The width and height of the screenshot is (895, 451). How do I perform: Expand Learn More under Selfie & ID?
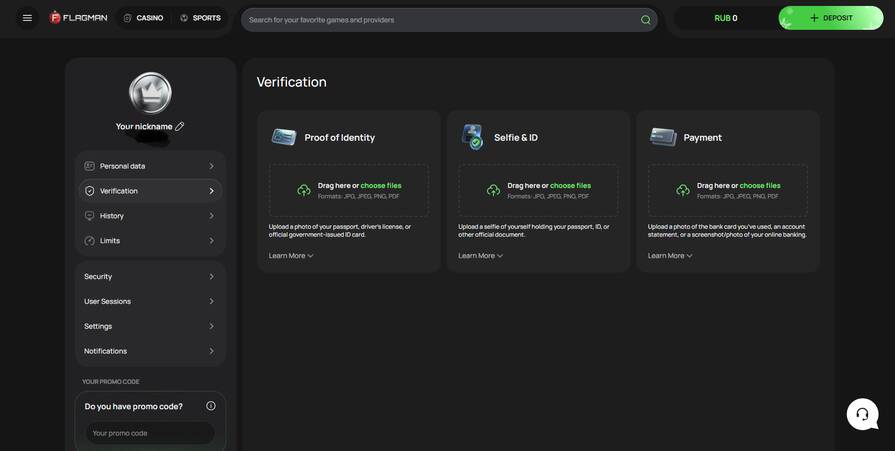point(480,256)
